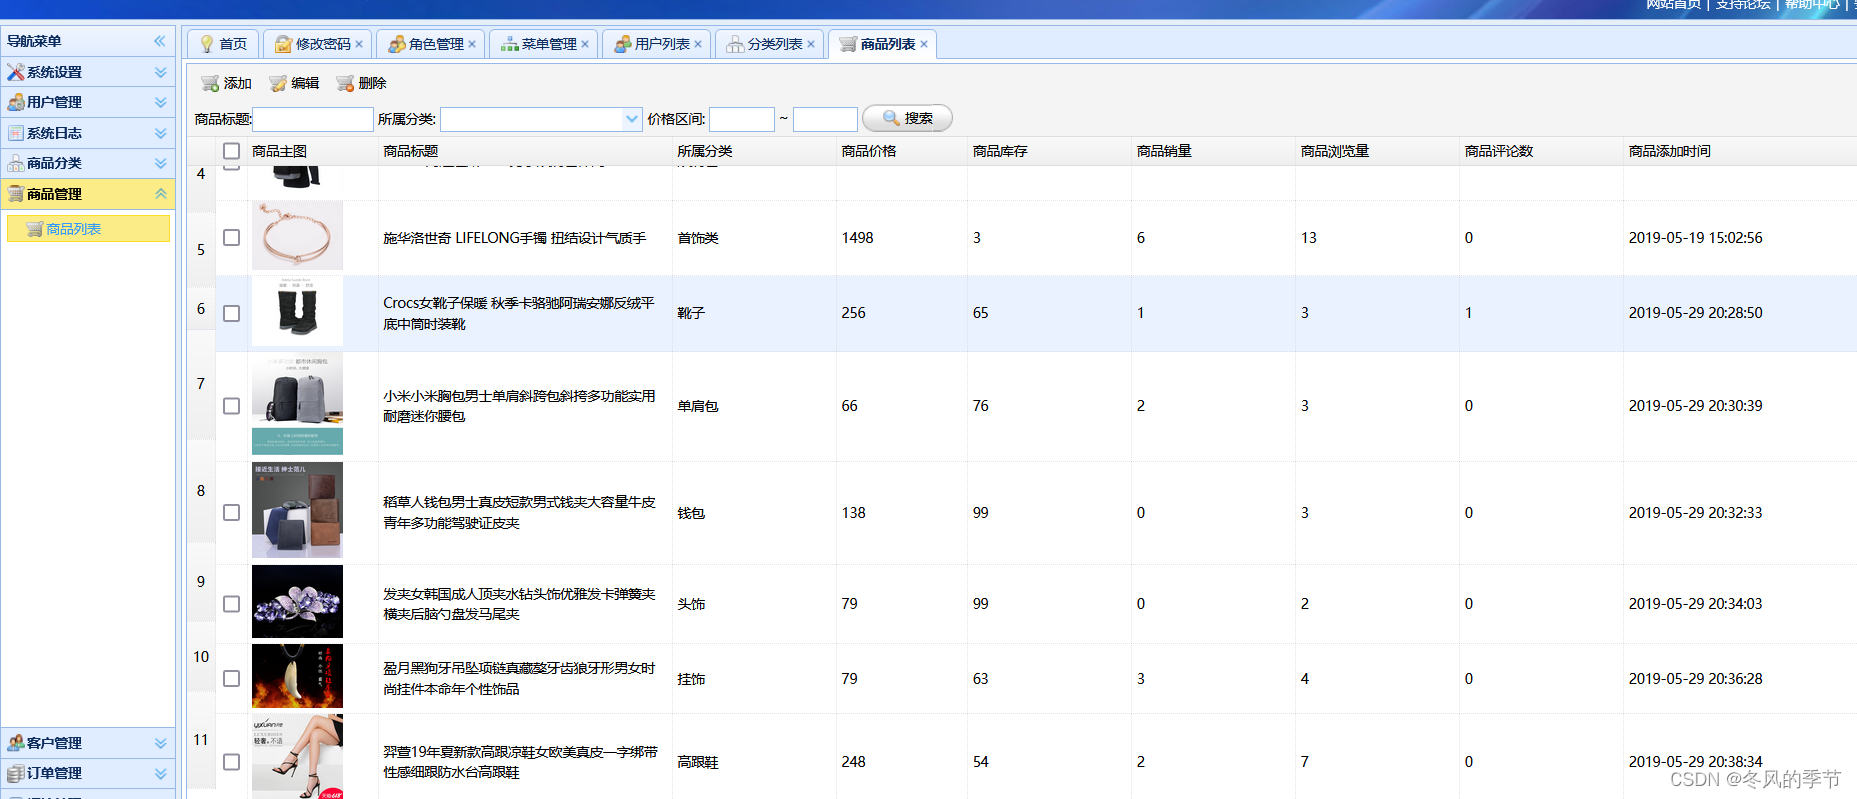Image resolution: width=1857 pixels, height=799 pixels.
Task: Click the 编辑 edit toolbar button
Action: pos(294,83)
